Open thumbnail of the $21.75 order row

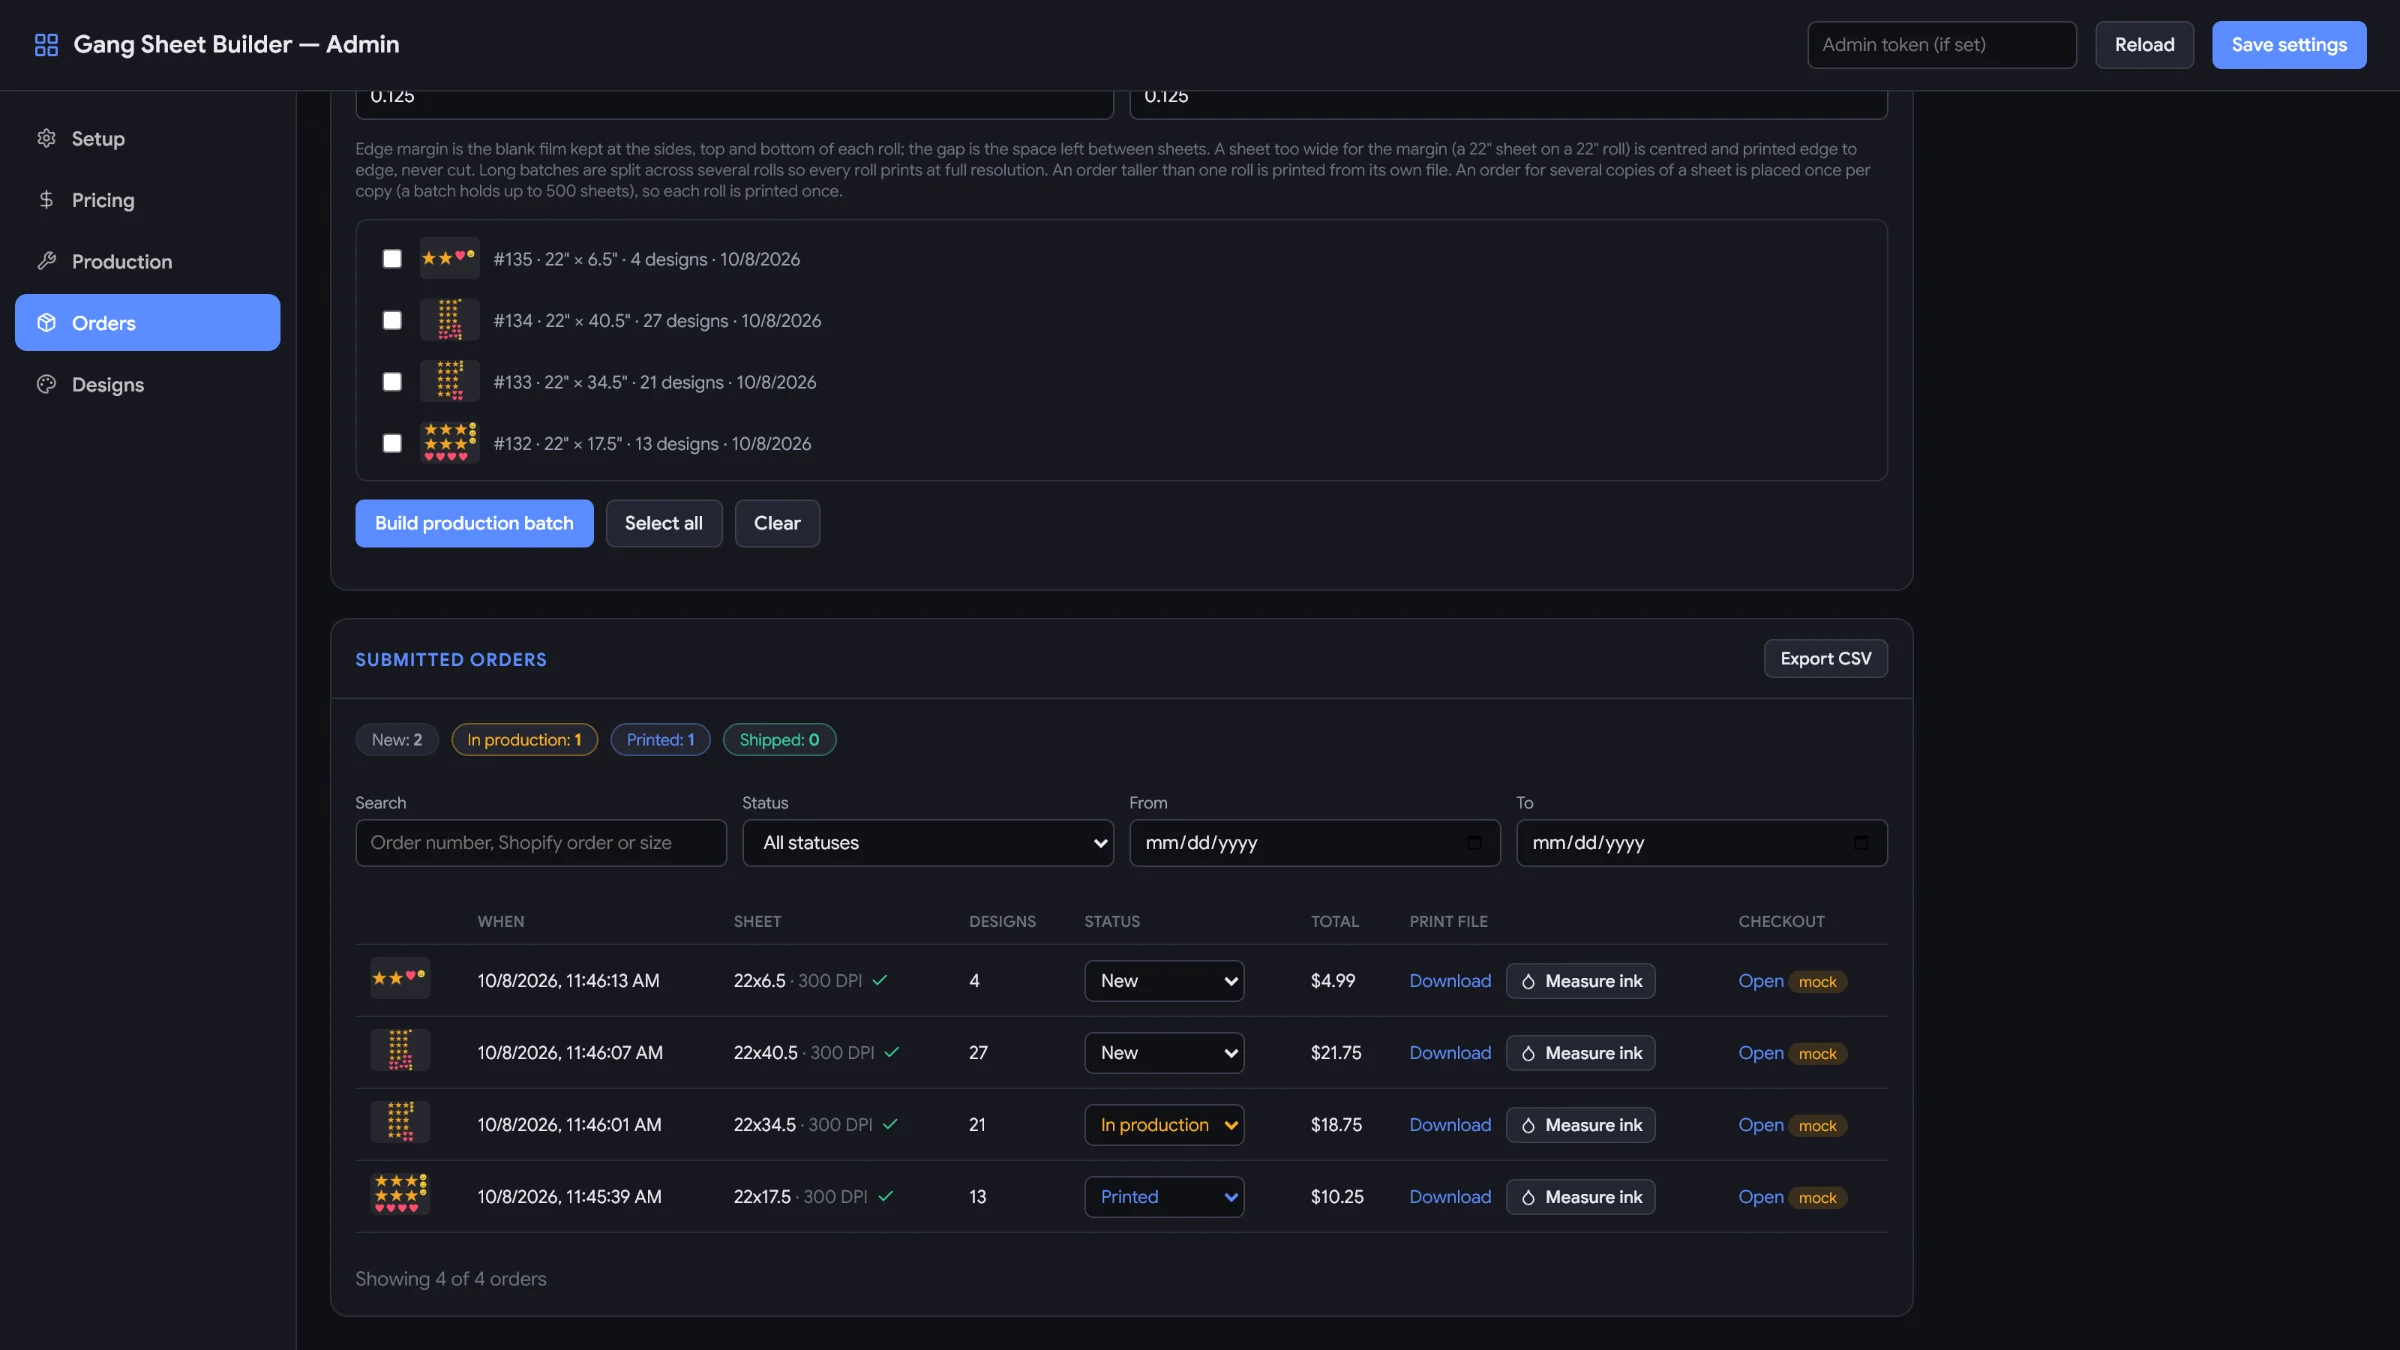tap(400, 1050)
